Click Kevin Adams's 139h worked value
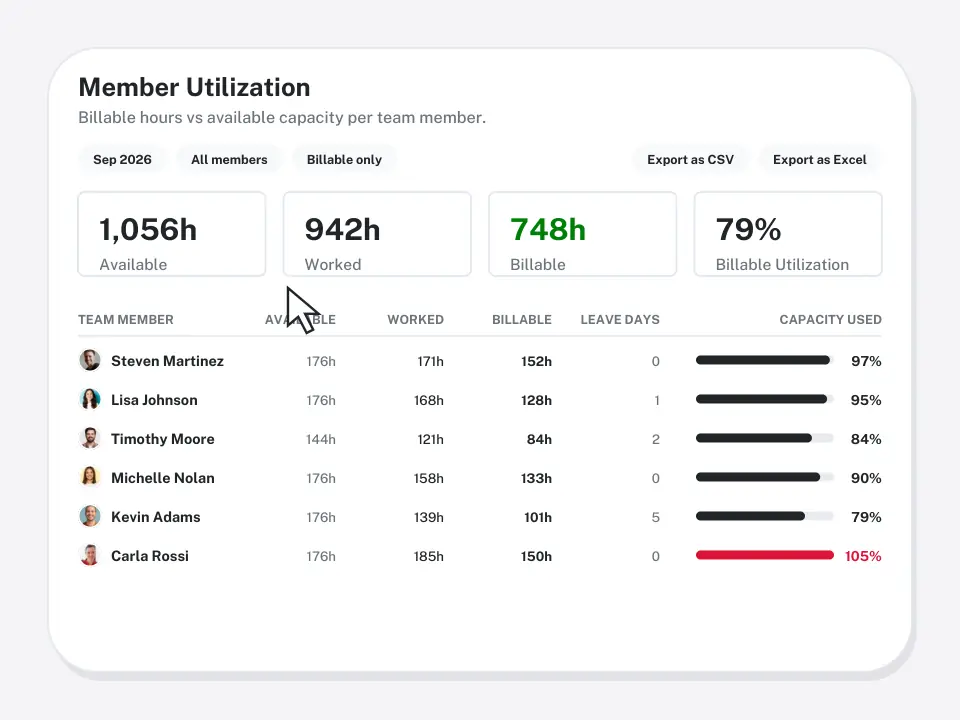960x720 pixels. coord(429,517)
